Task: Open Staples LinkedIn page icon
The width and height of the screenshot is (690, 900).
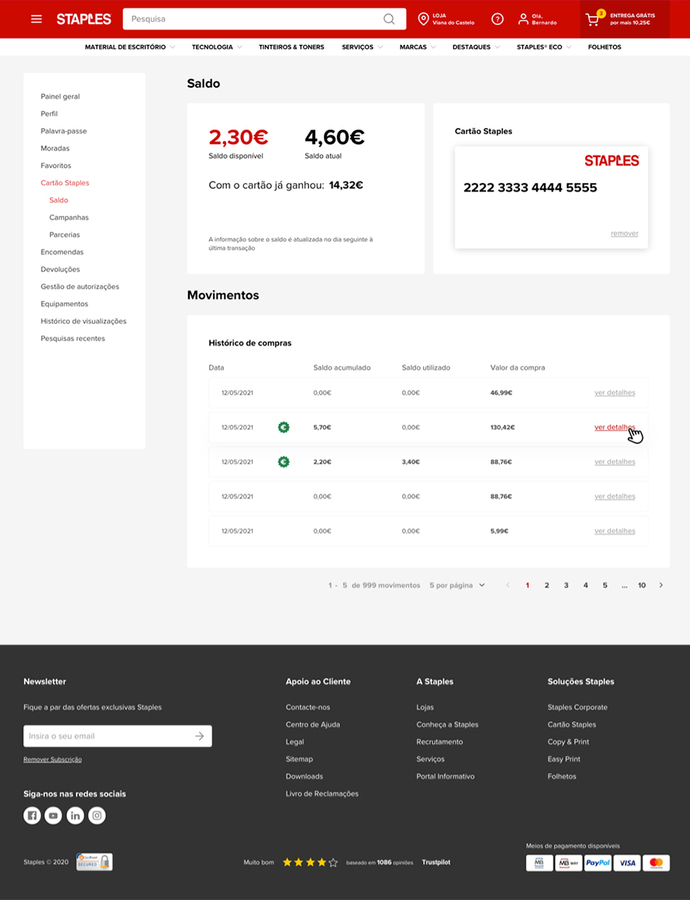Action: (x=75, y=816)
